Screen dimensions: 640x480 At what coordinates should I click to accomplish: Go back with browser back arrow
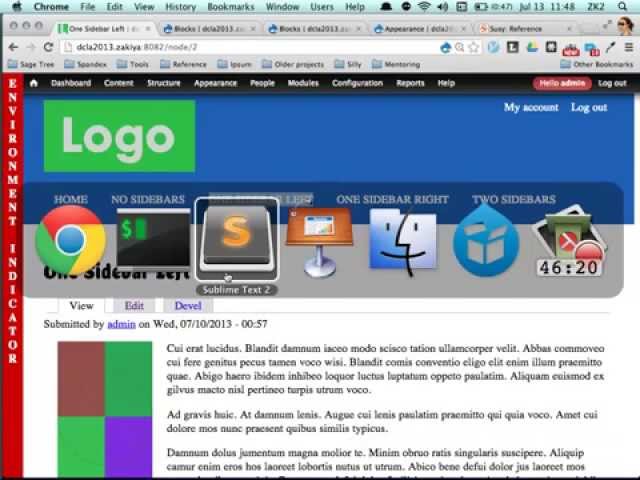13,47
